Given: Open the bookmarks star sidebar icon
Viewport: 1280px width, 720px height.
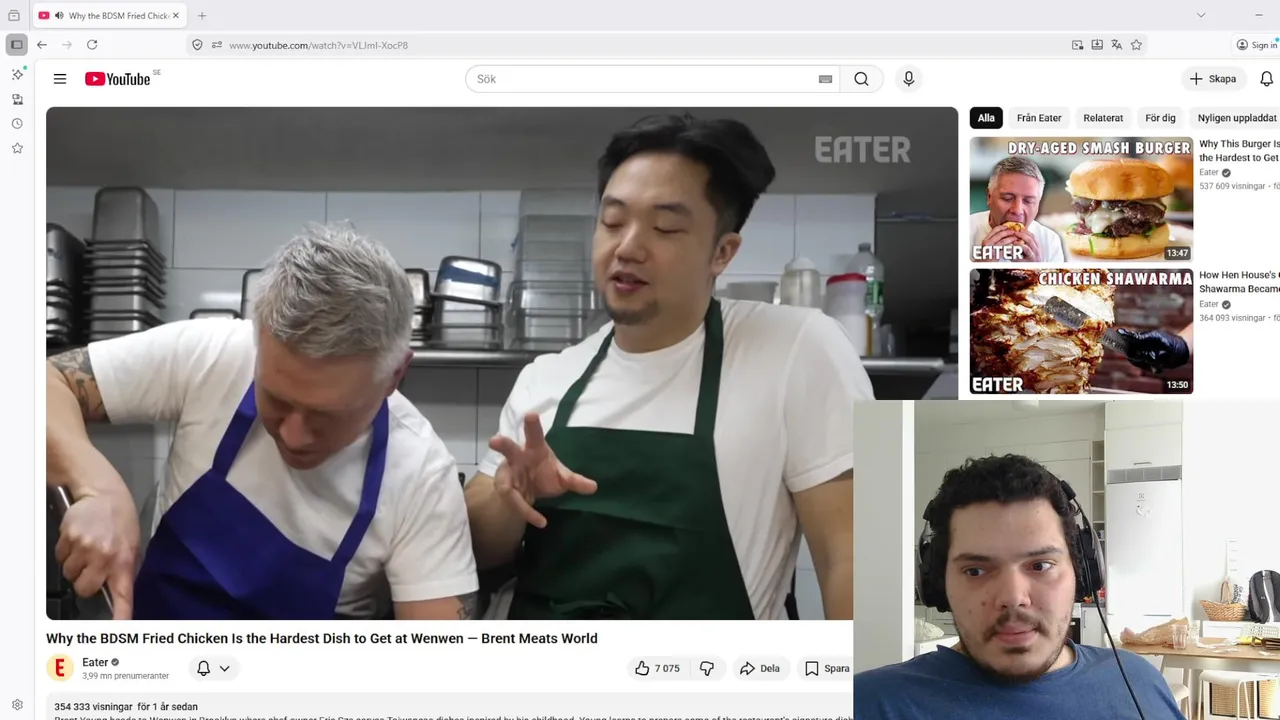Looking at the screenshot, I should point(17,148).
